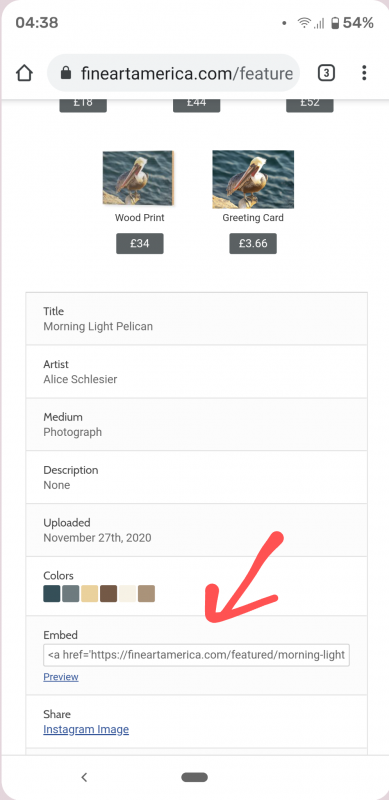
Task: Open the Instagram Image share link
Action: [86, 730]
